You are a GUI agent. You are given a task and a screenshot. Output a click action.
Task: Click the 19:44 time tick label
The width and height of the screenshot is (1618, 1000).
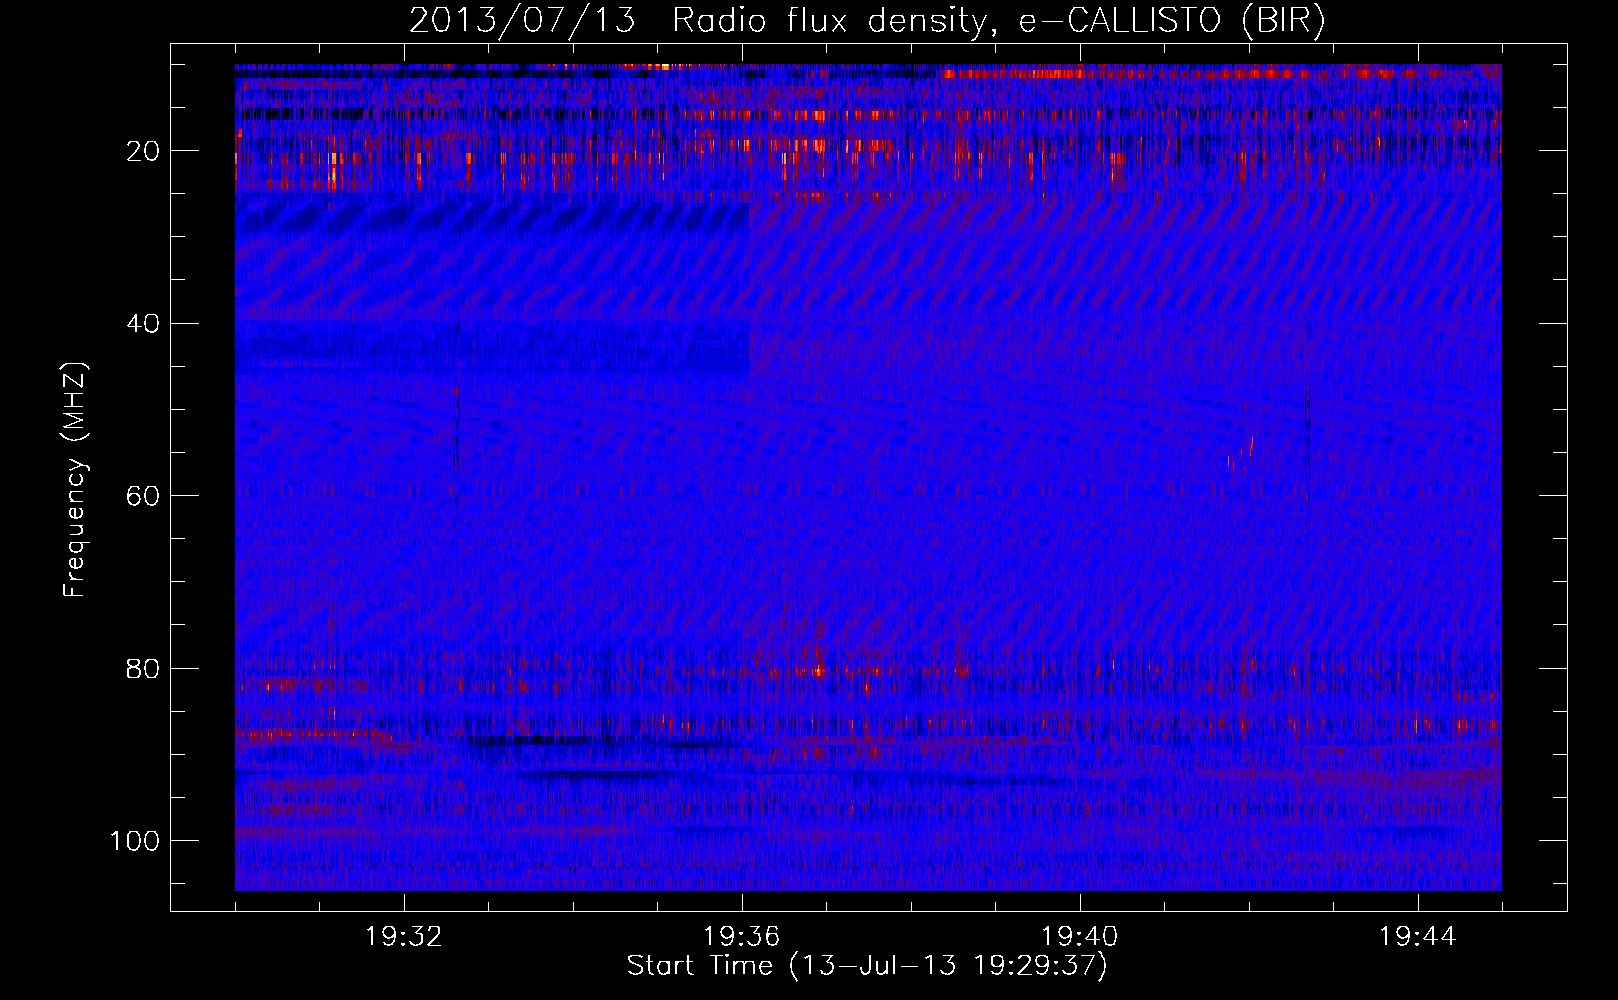[x=1418, y=937]
